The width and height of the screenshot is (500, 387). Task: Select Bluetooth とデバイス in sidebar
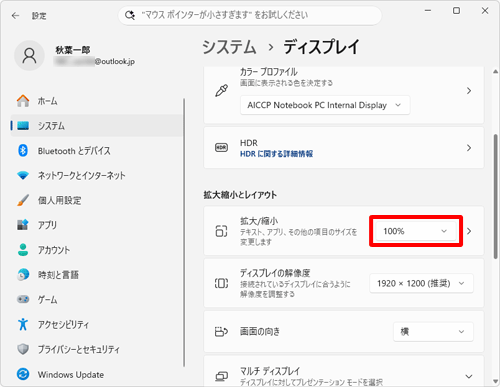pyautogui.click(x=97, y=151)
